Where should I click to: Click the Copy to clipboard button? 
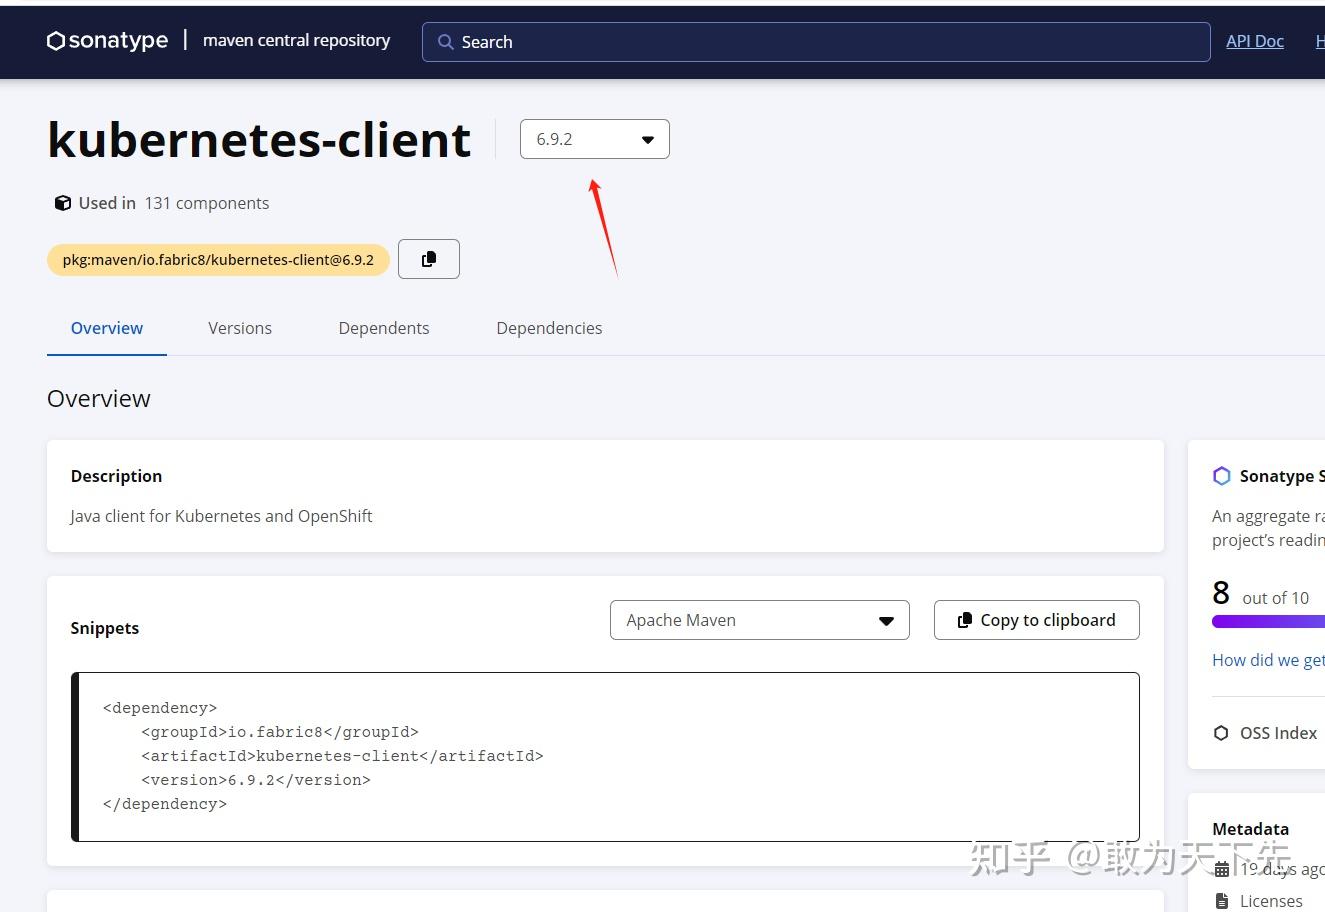1036,620
